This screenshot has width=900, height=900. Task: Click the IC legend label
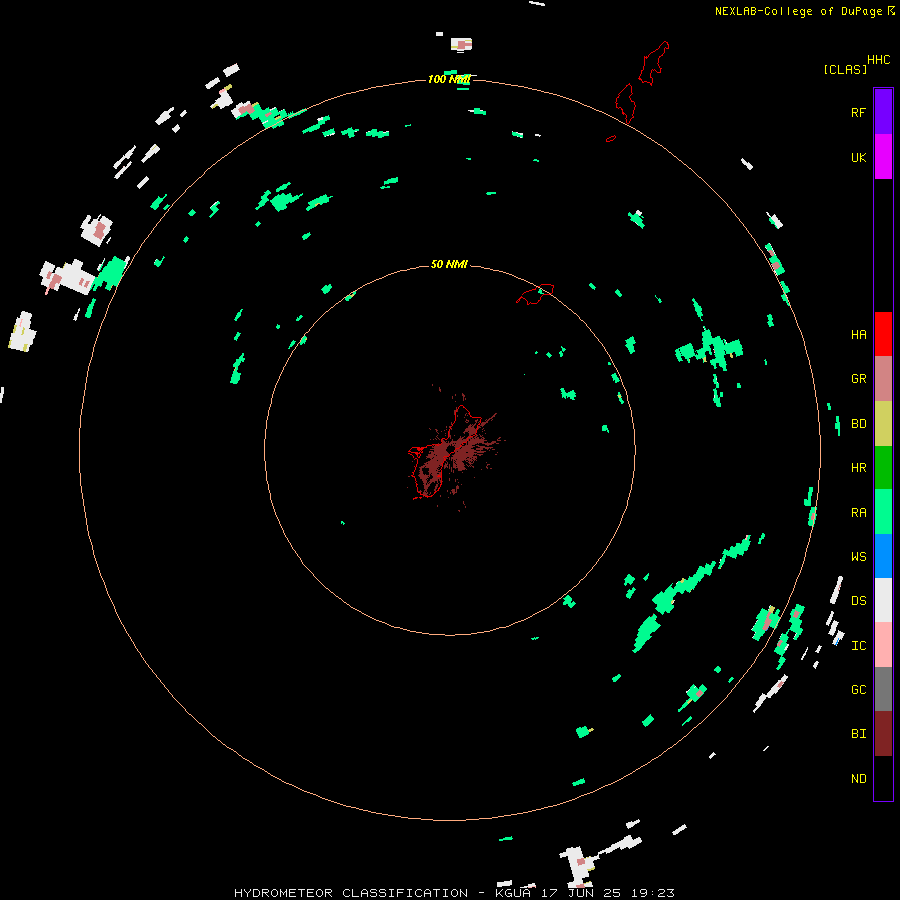(x=858, y=646)
